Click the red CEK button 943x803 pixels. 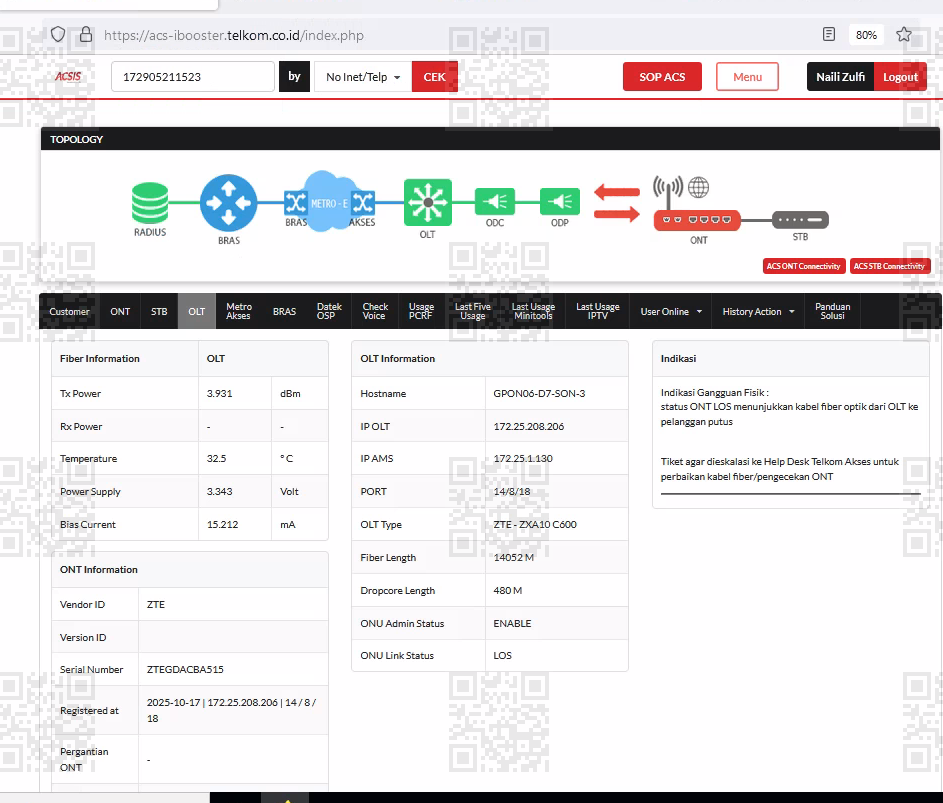[x=434, y=76]
